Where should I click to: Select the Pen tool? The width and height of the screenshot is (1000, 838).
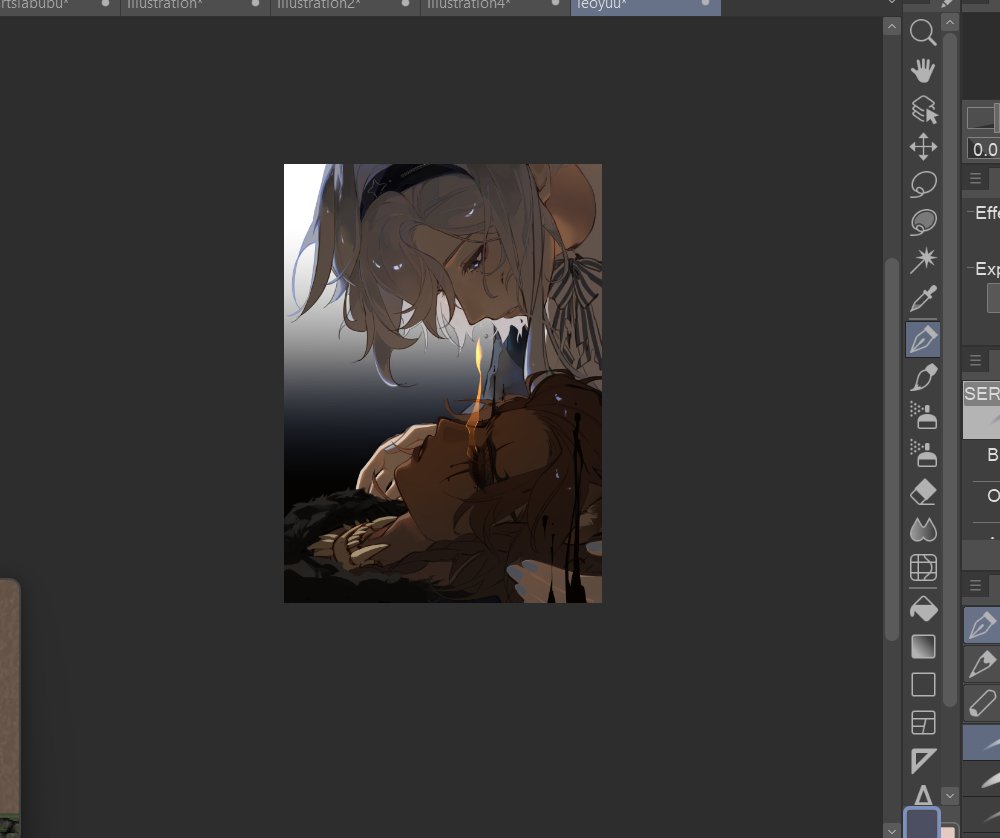[x=923, y=339]
